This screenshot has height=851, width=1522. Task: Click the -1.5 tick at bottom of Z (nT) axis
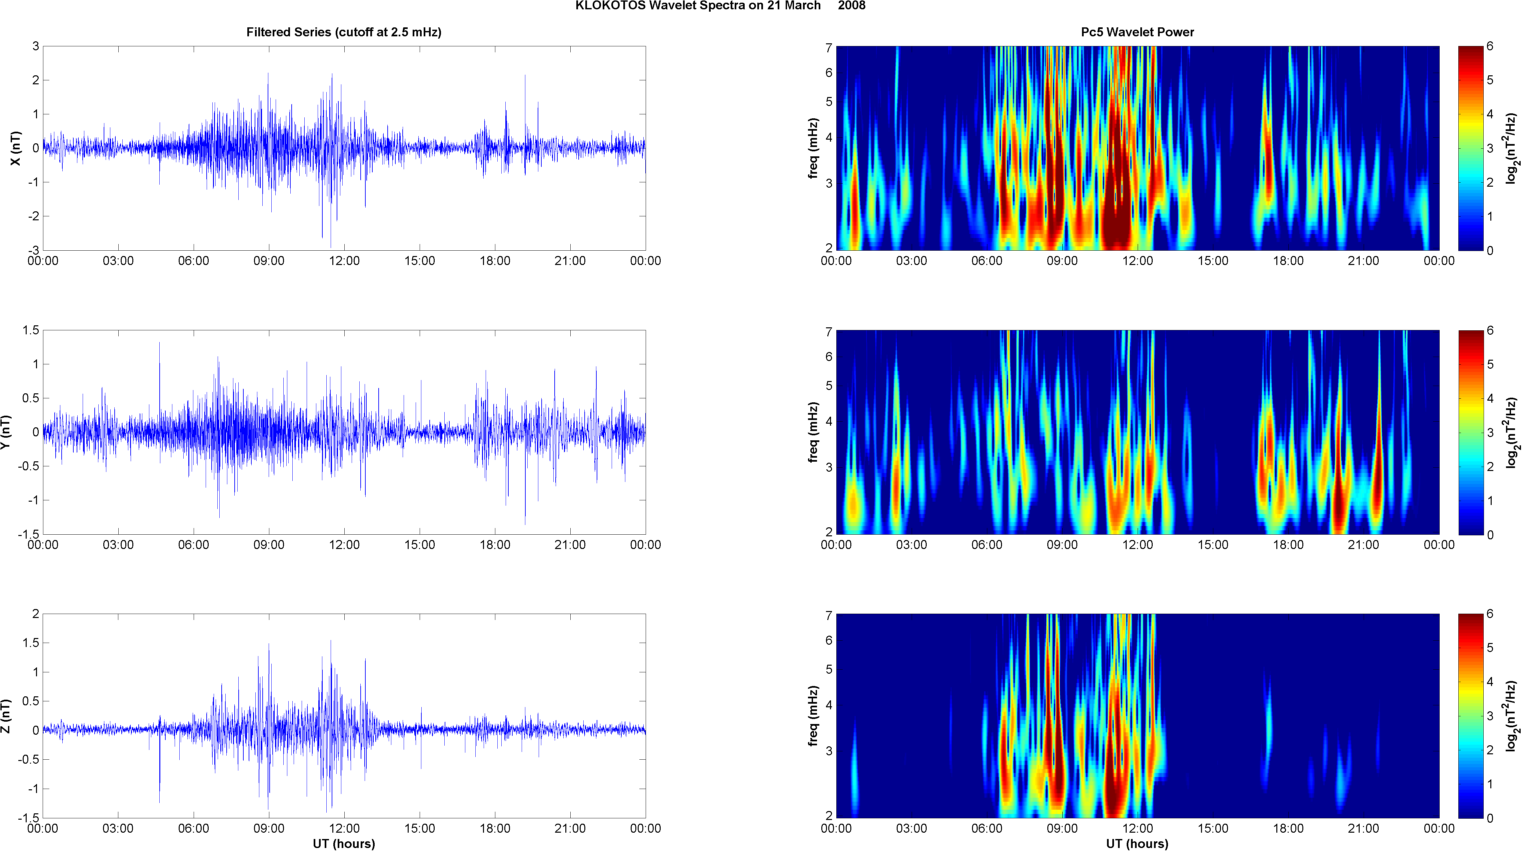(x=28, y=818)
